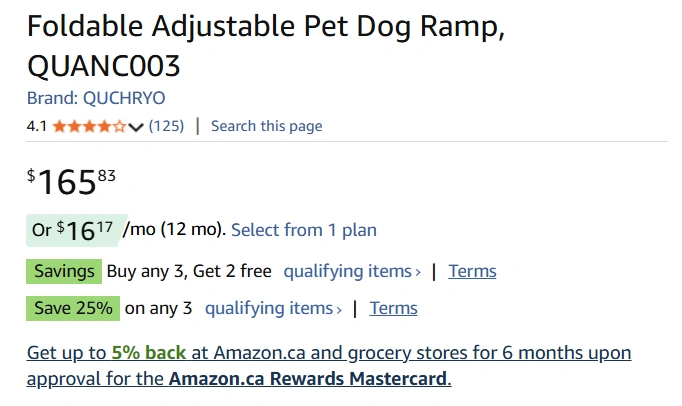Open the 125 customer reviews link
This screenshot has width=682, height=406.
pyautogui.click(x=166, y=126)
